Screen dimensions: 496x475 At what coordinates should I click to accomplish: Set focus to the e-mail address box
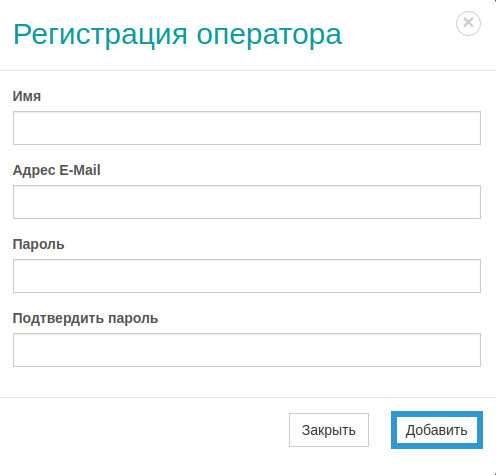point(247,202)
